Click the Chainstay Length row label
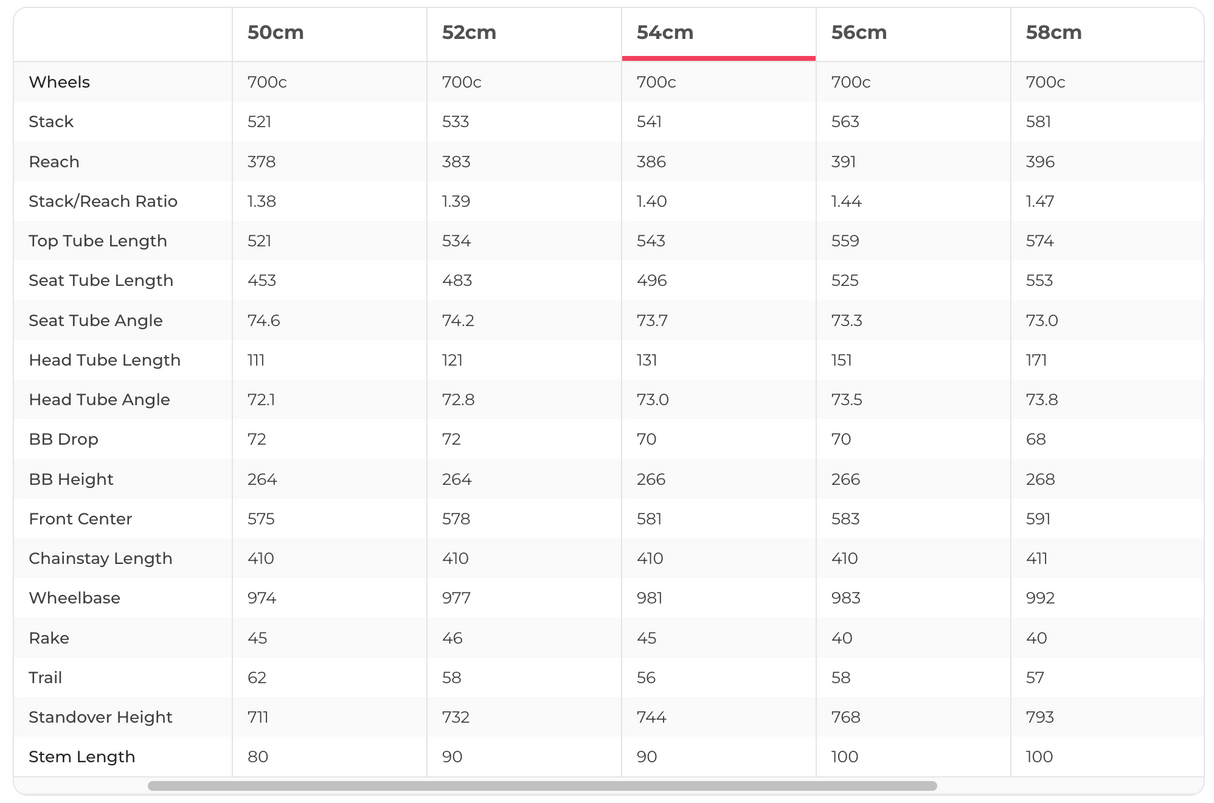The height and width of the screenshot is (803, 1214). coord(100,558)
